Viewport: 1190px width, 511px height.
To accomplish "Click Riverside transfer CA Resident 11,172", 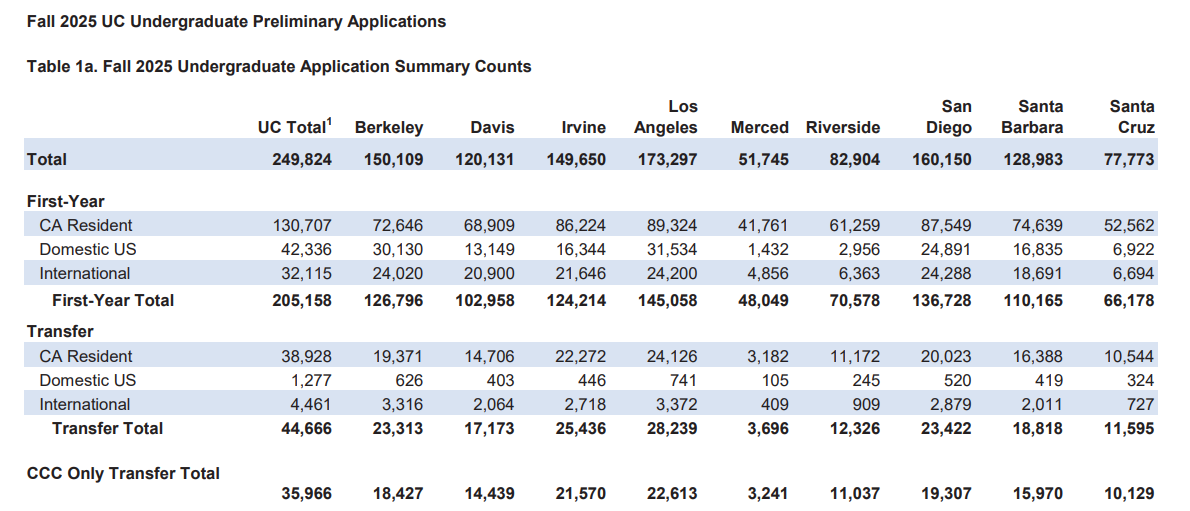I will tap(855, 356).
